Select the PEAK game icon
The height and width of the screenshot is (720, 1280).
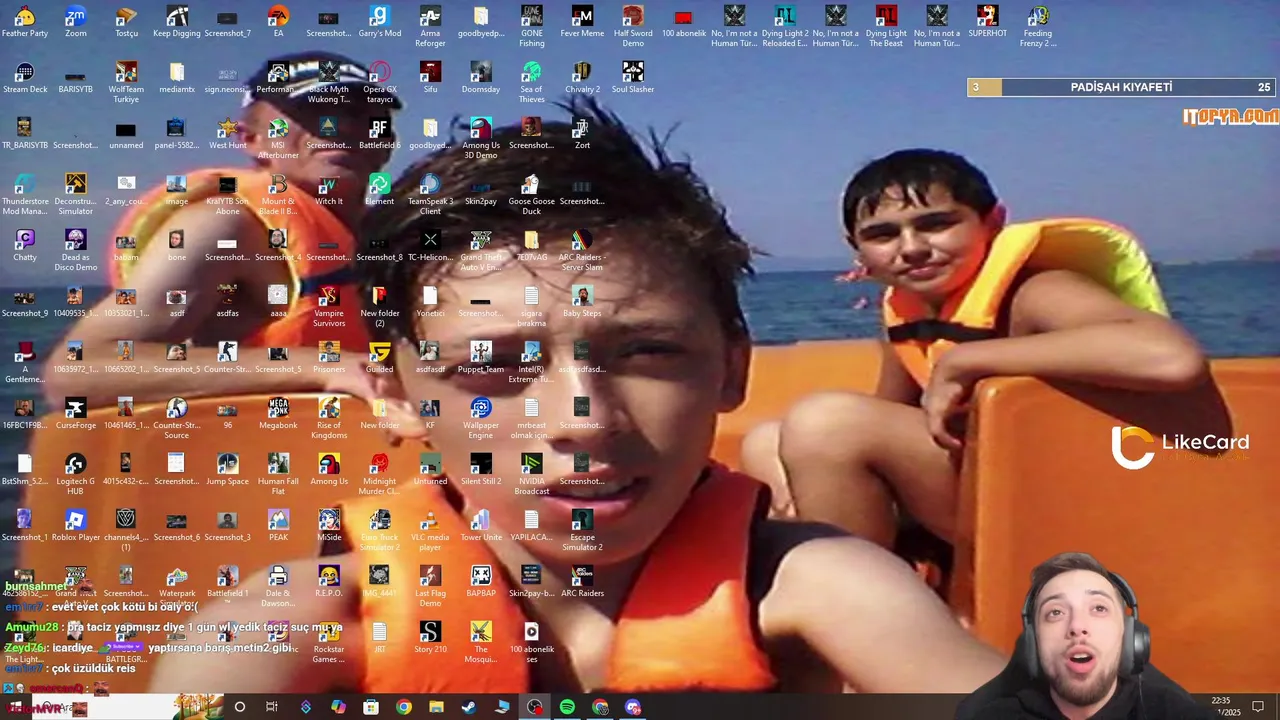click(278, 521)
